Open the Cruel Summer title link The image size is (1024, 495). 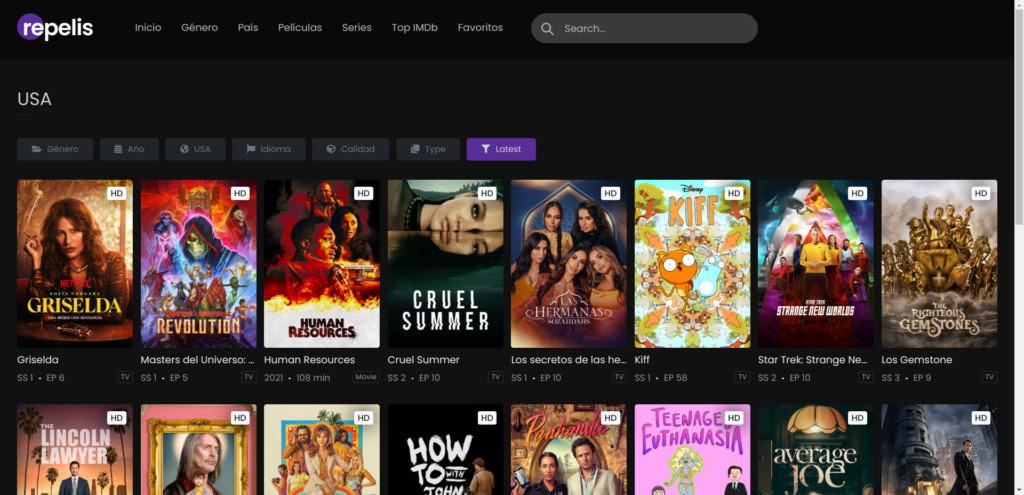tap(423, 360)
